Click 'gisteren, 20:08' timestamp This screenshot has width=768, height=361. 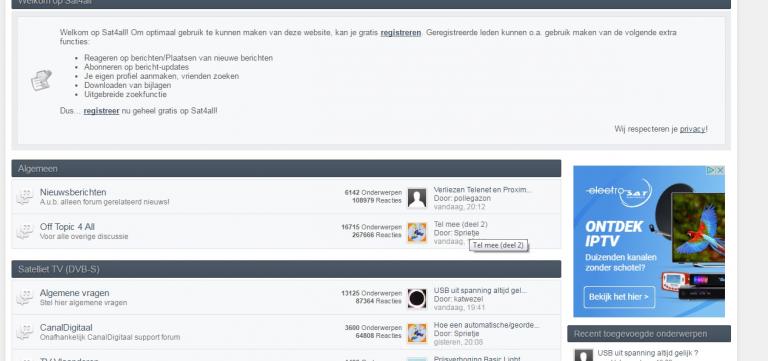tap(458, 342)
